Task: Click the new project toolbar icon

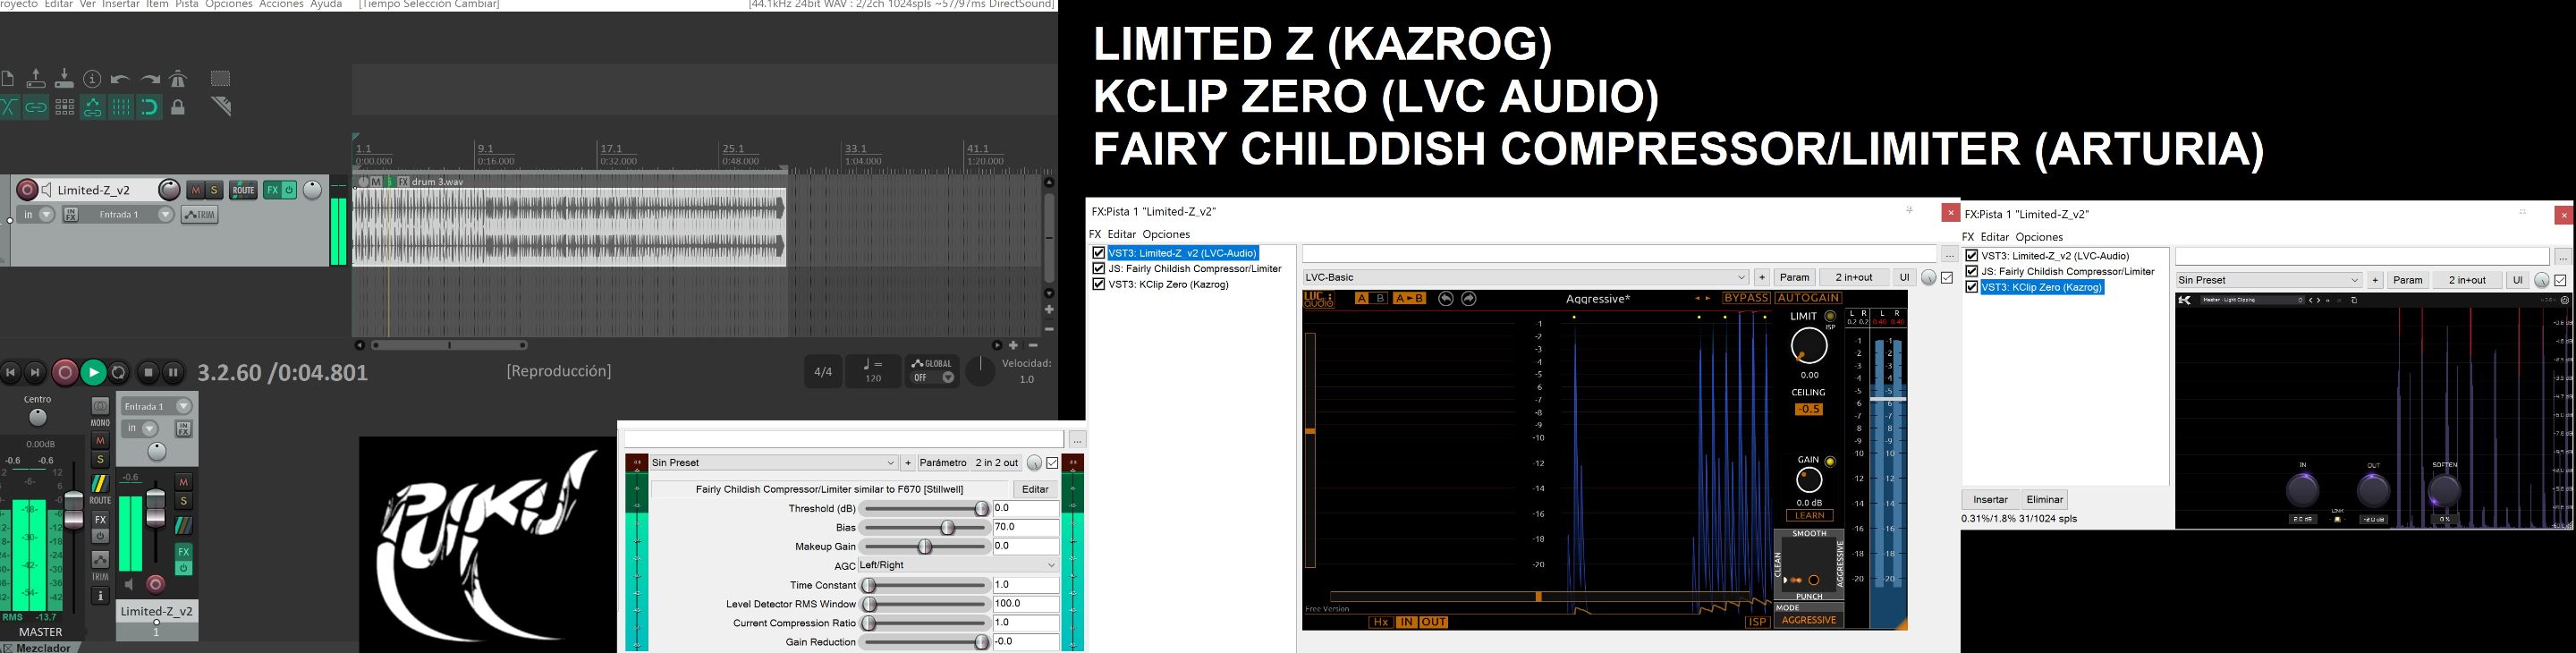Action: tap(7, 78)
